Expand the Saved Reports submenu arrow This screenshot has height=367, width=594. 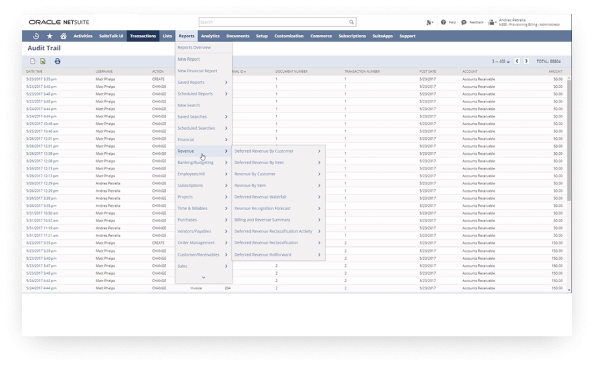tap(226, 82)
